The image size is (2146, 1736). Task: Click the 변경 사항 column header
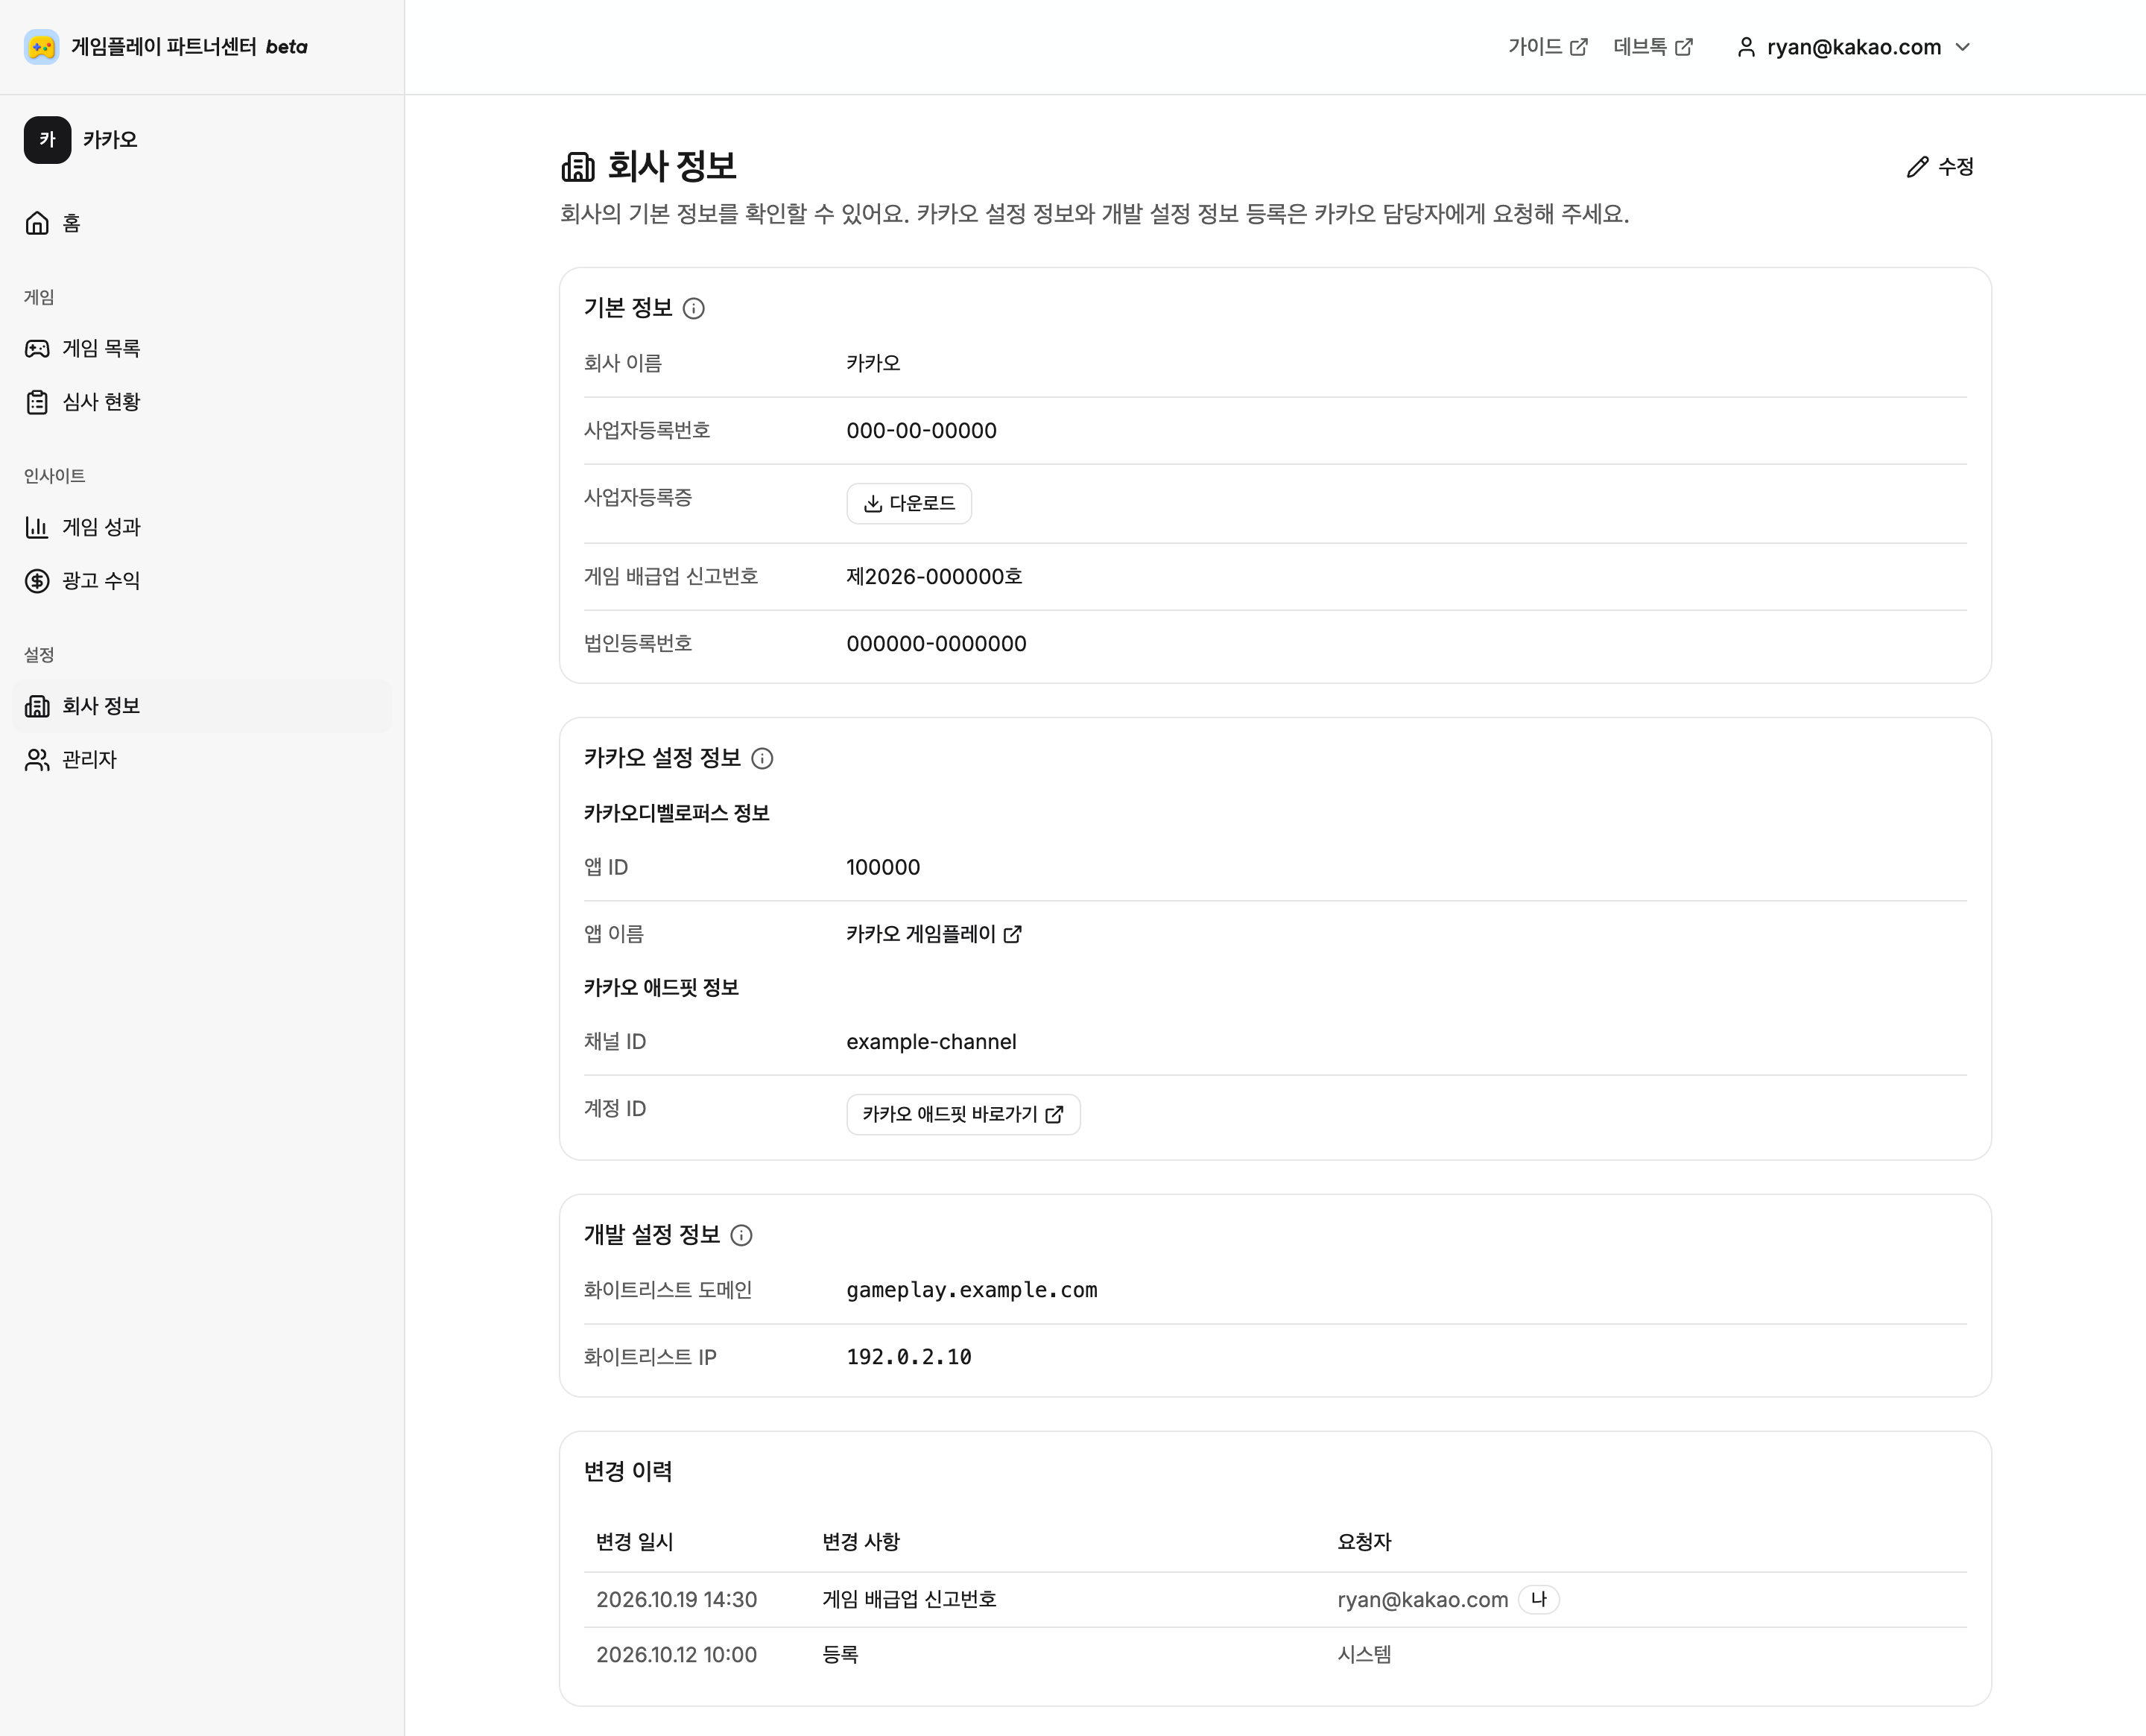pos(861,1542)
